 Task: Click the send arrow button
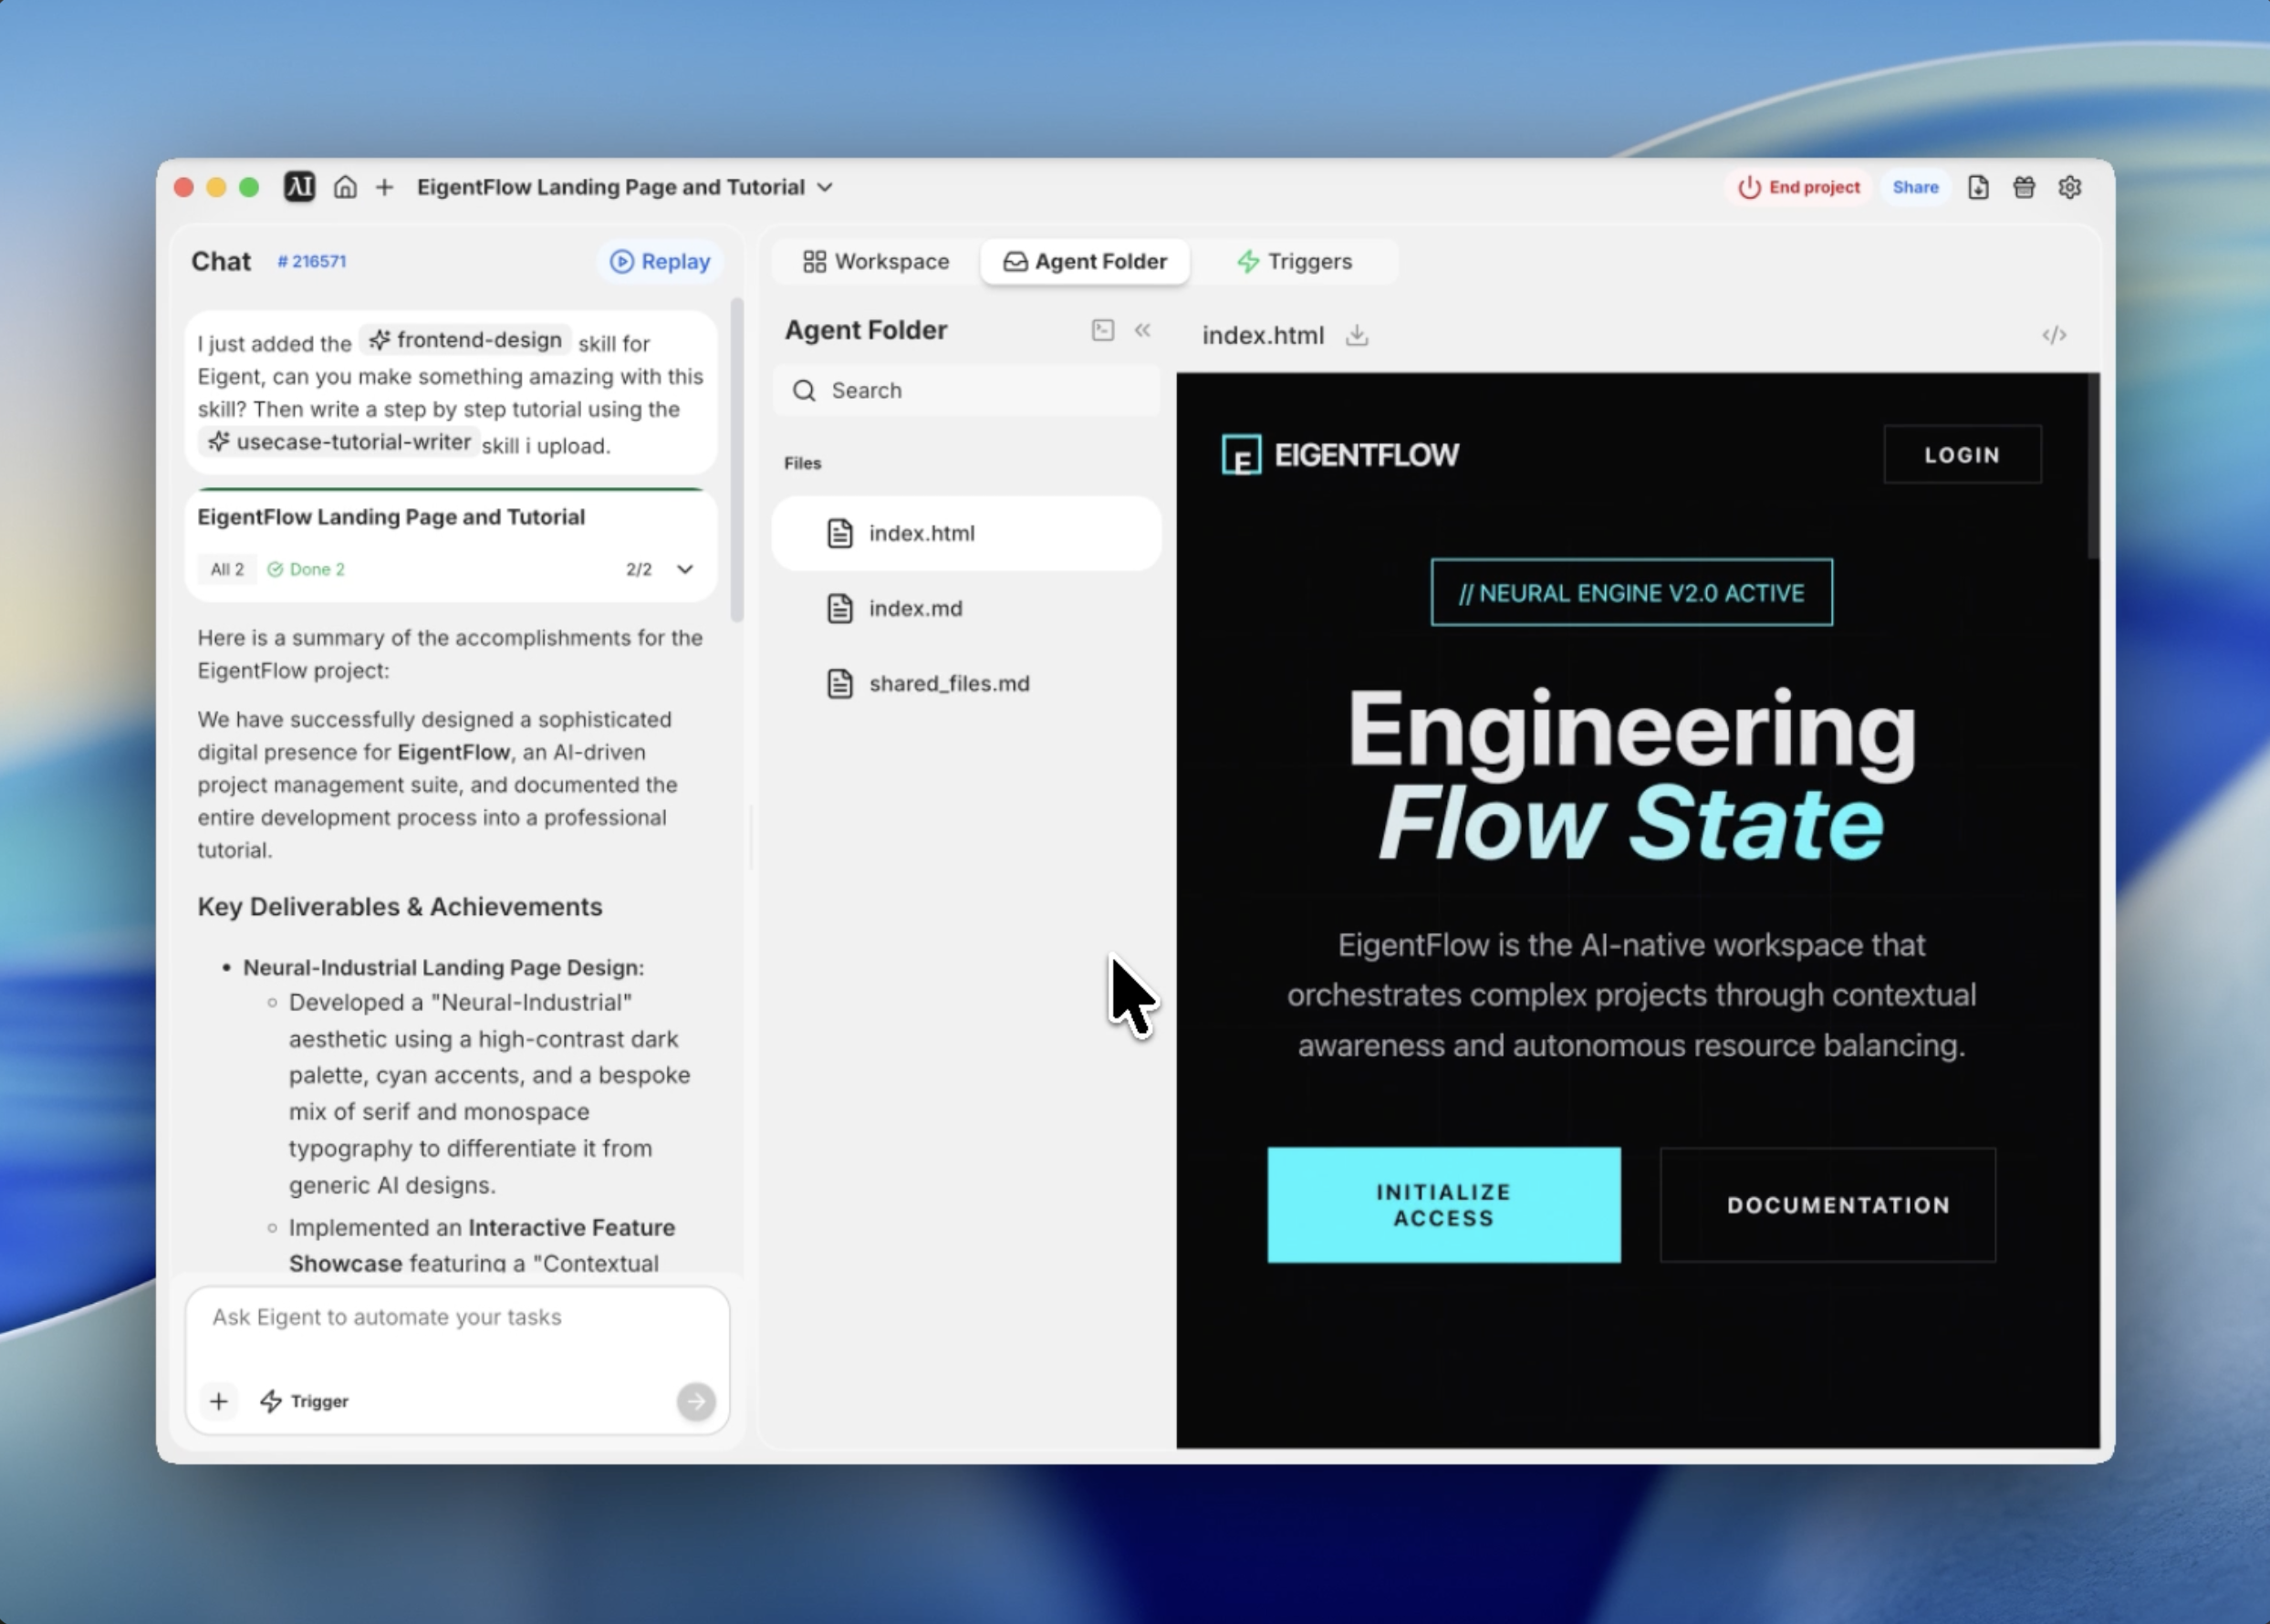[696, 1401]
